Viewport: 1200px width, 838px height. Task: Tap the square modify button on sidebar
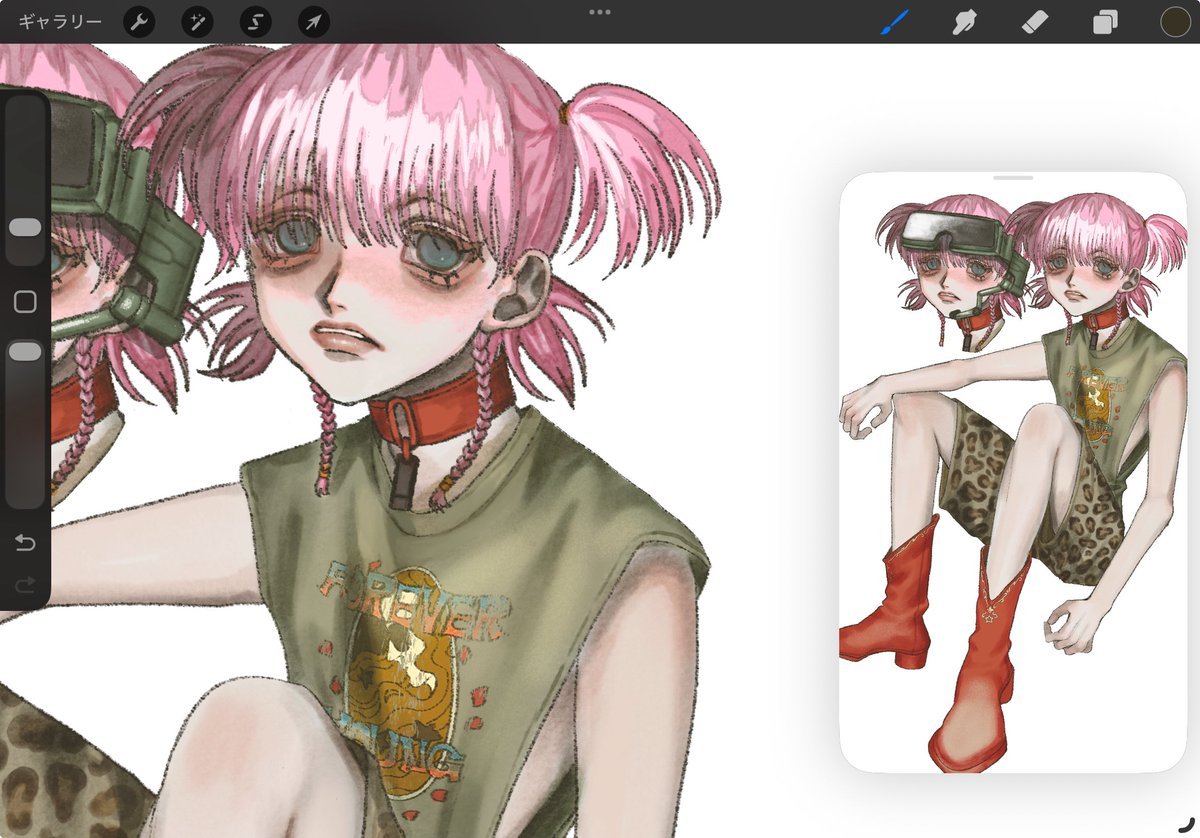click(x=25, y=302)
